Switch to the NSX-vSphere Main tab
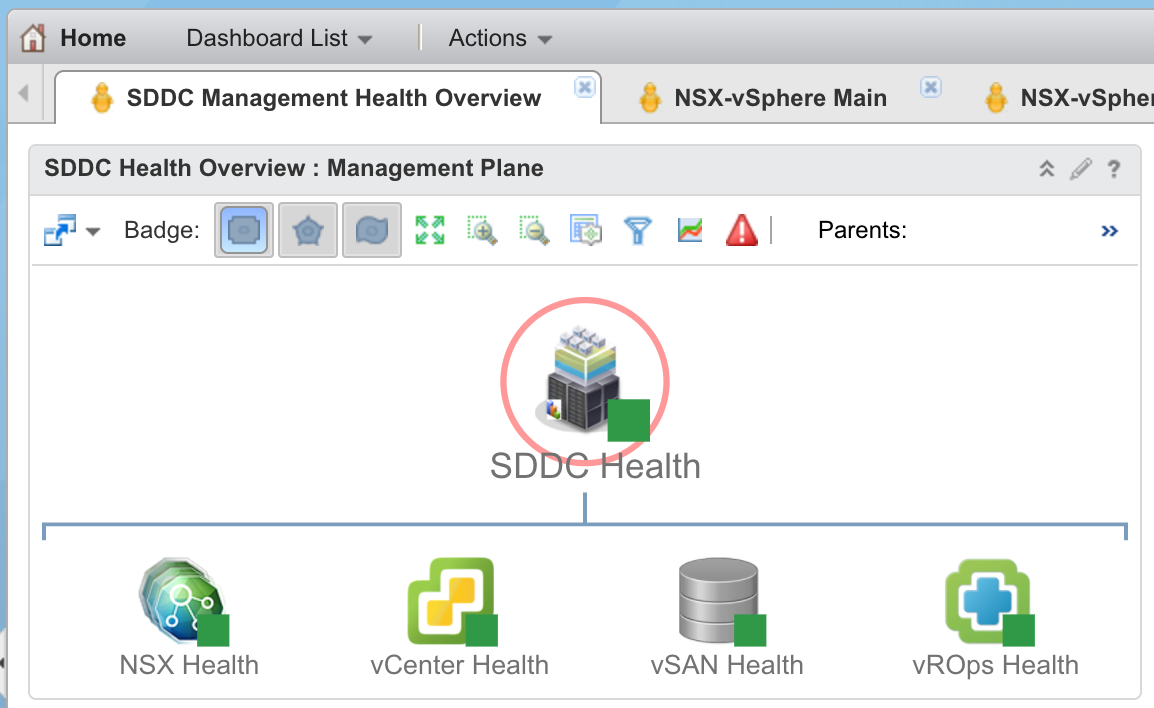The image size is (1154, 708). tap(780, 98)
